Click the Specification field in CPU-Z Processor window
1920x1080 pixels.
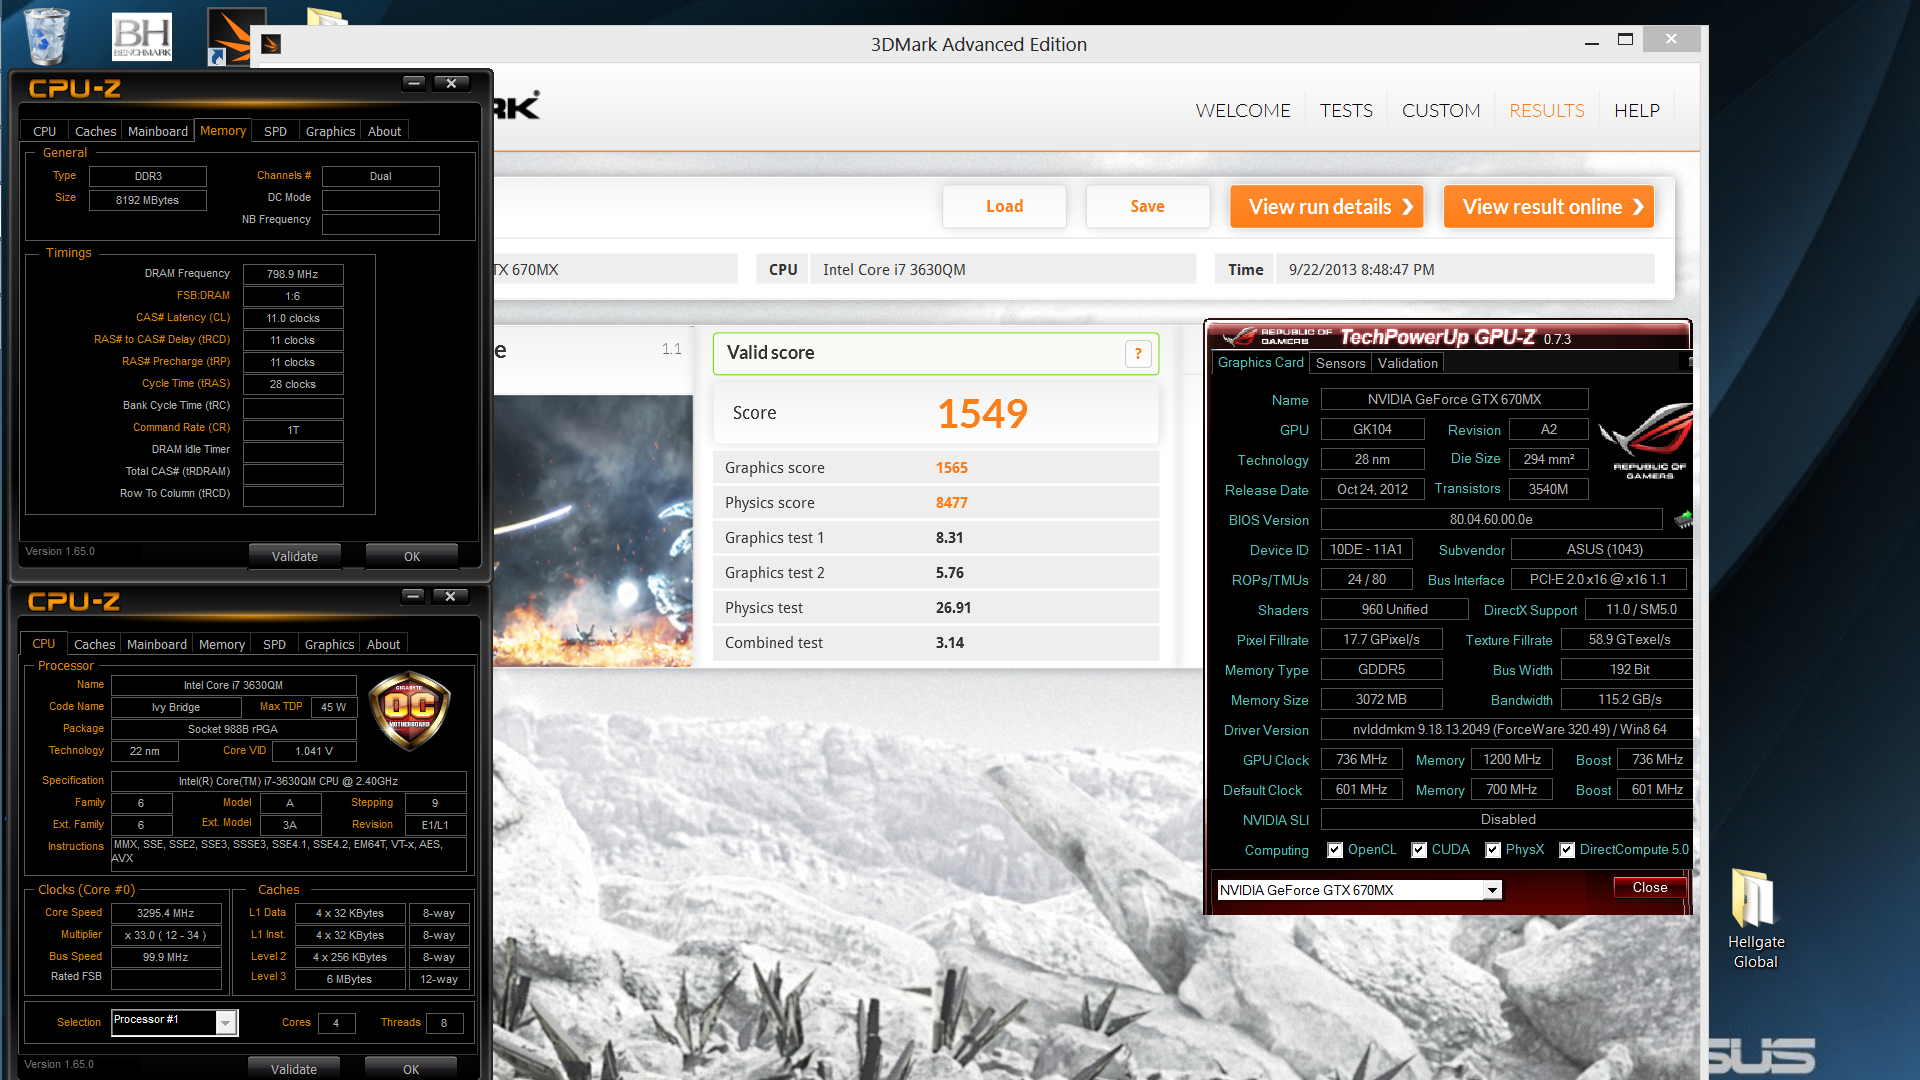[x=288, y=781]
